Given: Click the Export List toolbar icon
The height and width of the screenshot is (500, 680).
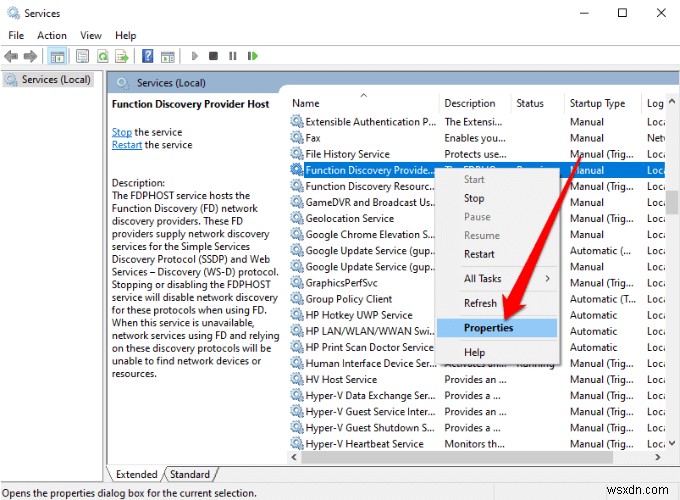Looking at the screenshot, I should coord(122,56).
